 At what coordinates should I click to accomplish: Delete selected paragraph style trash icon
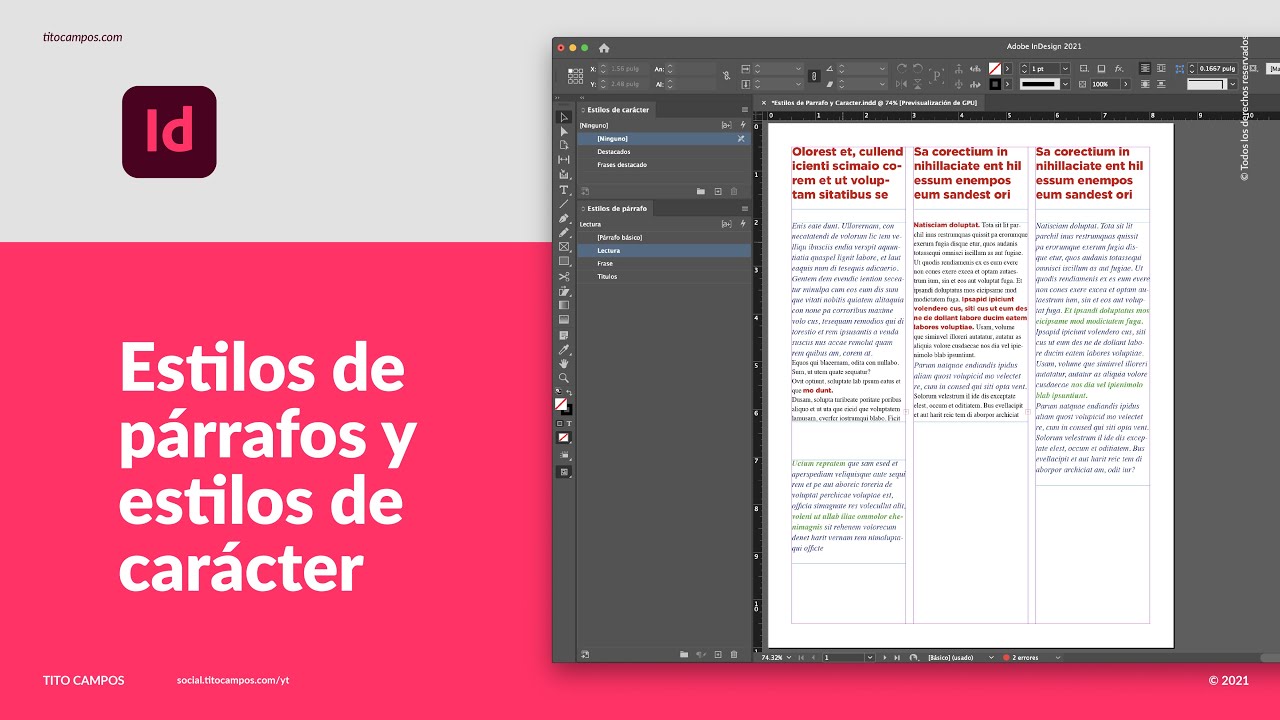pyautogui.click(x=734, y=654)
